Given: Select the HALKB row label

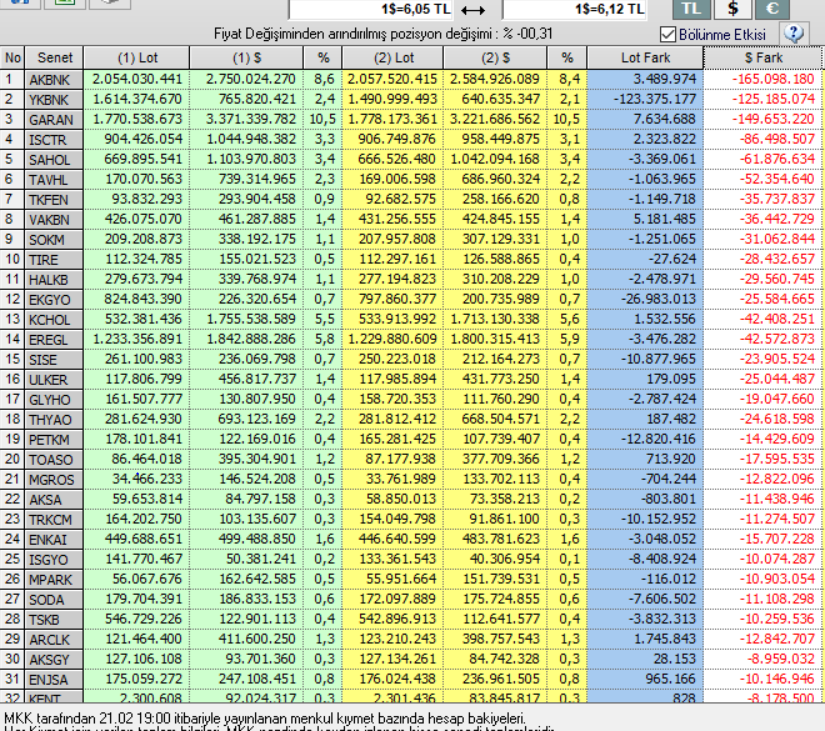Looking at the screenshot, I should tap(54, 280).
